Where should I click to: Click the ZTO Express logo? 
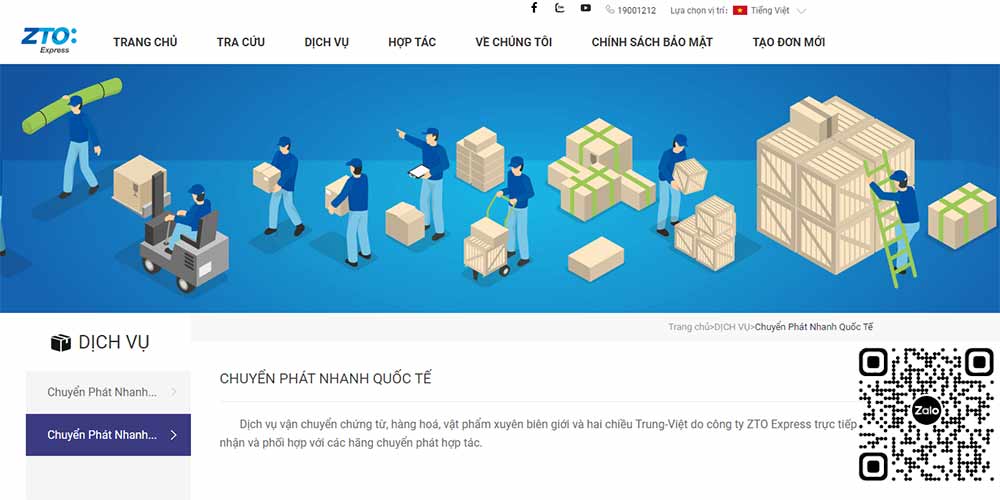(x=49, y=40)
